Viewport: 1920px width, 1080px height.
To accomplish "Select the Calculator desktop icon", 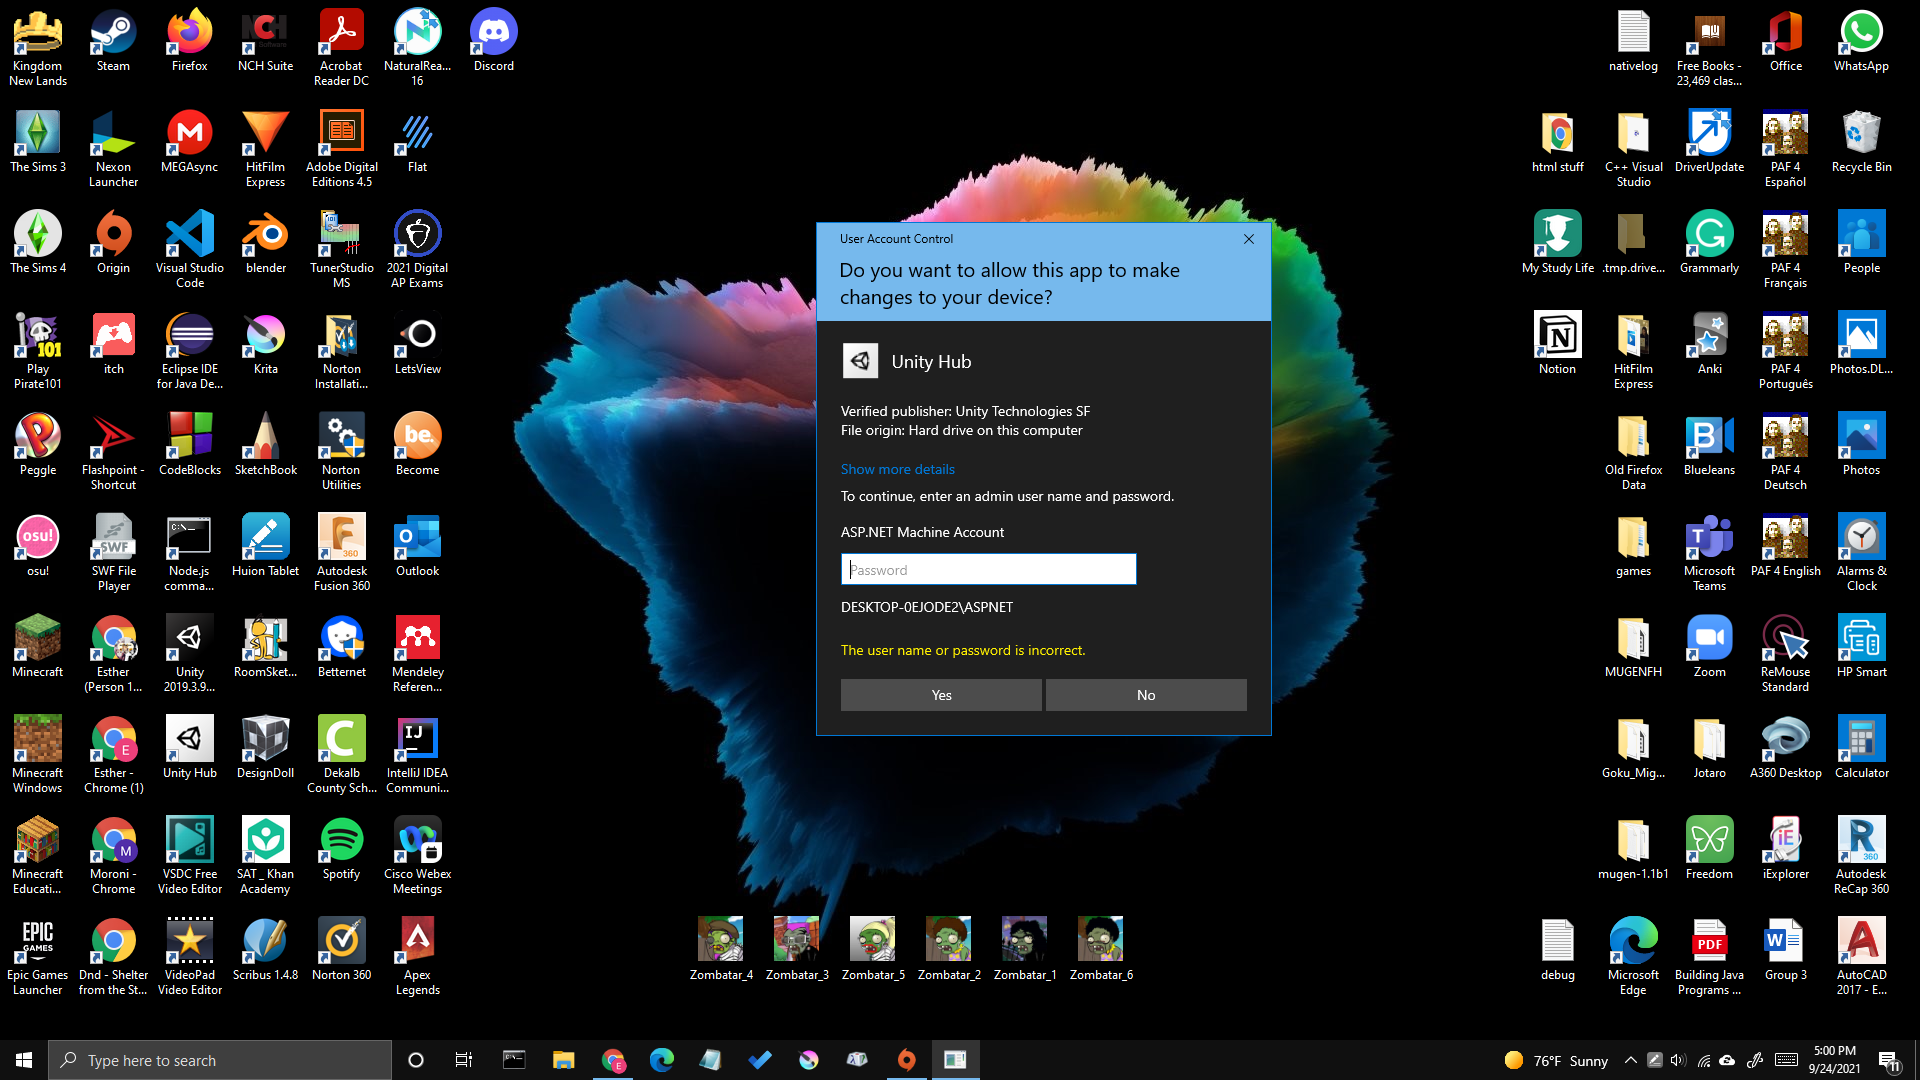I will pos(1861,748).
